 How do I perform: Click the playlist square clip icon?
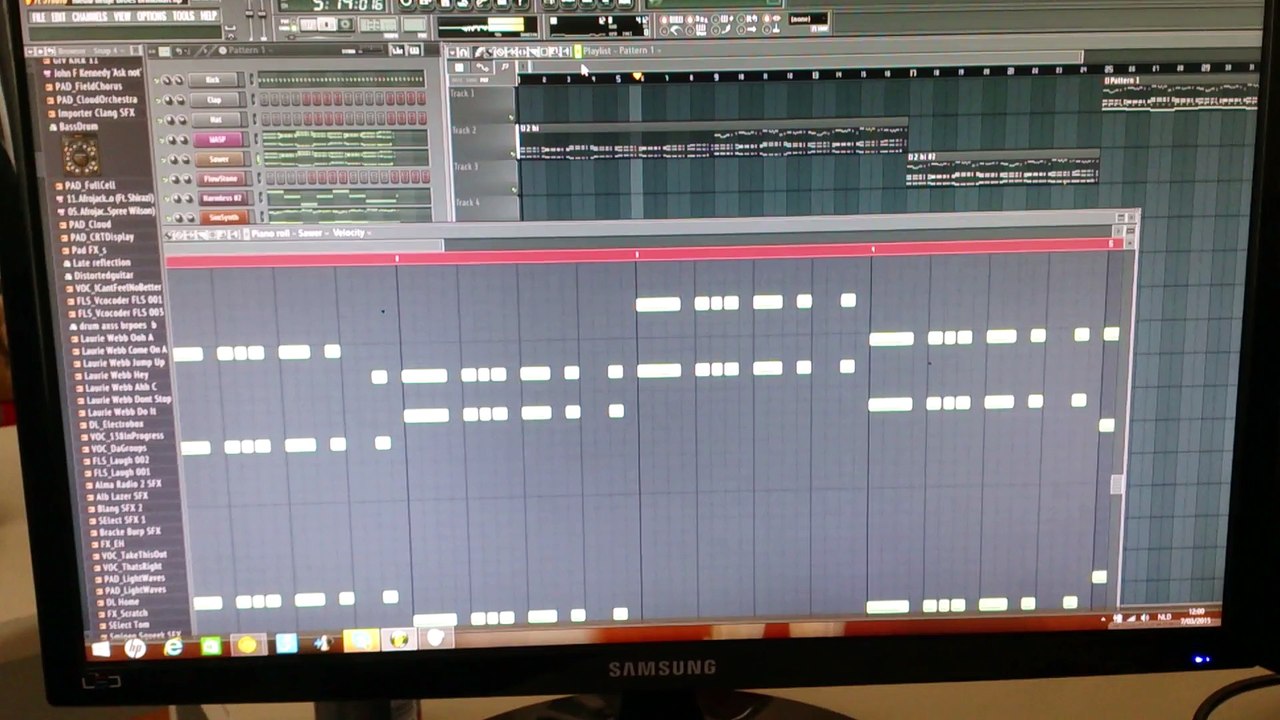459,68
